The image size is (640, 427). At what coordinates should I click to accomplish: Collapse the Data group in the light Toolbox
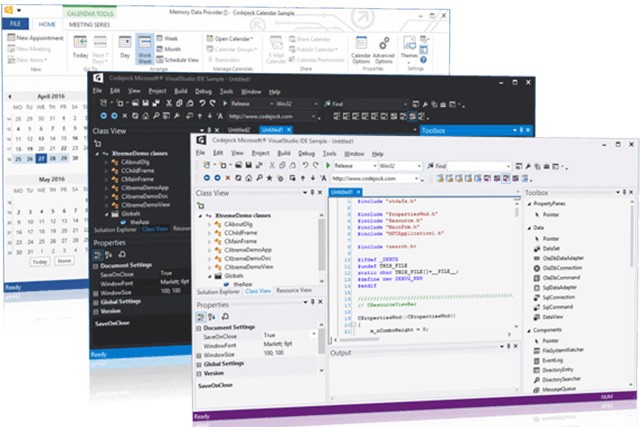pos(529,228)
